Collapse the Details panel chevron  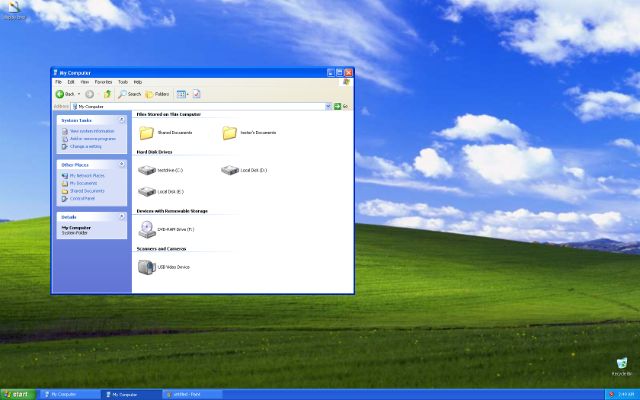click(x=122, y=217)
